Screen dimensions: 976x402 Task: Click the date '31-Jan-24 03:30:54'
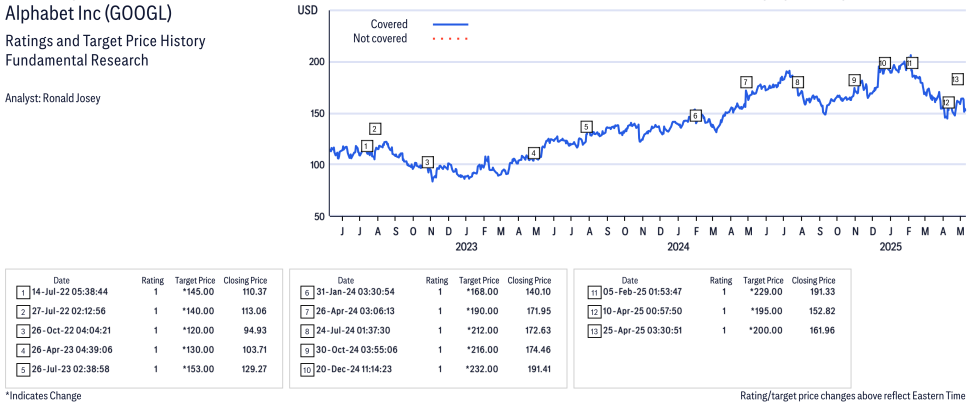(x=355, y=291)
